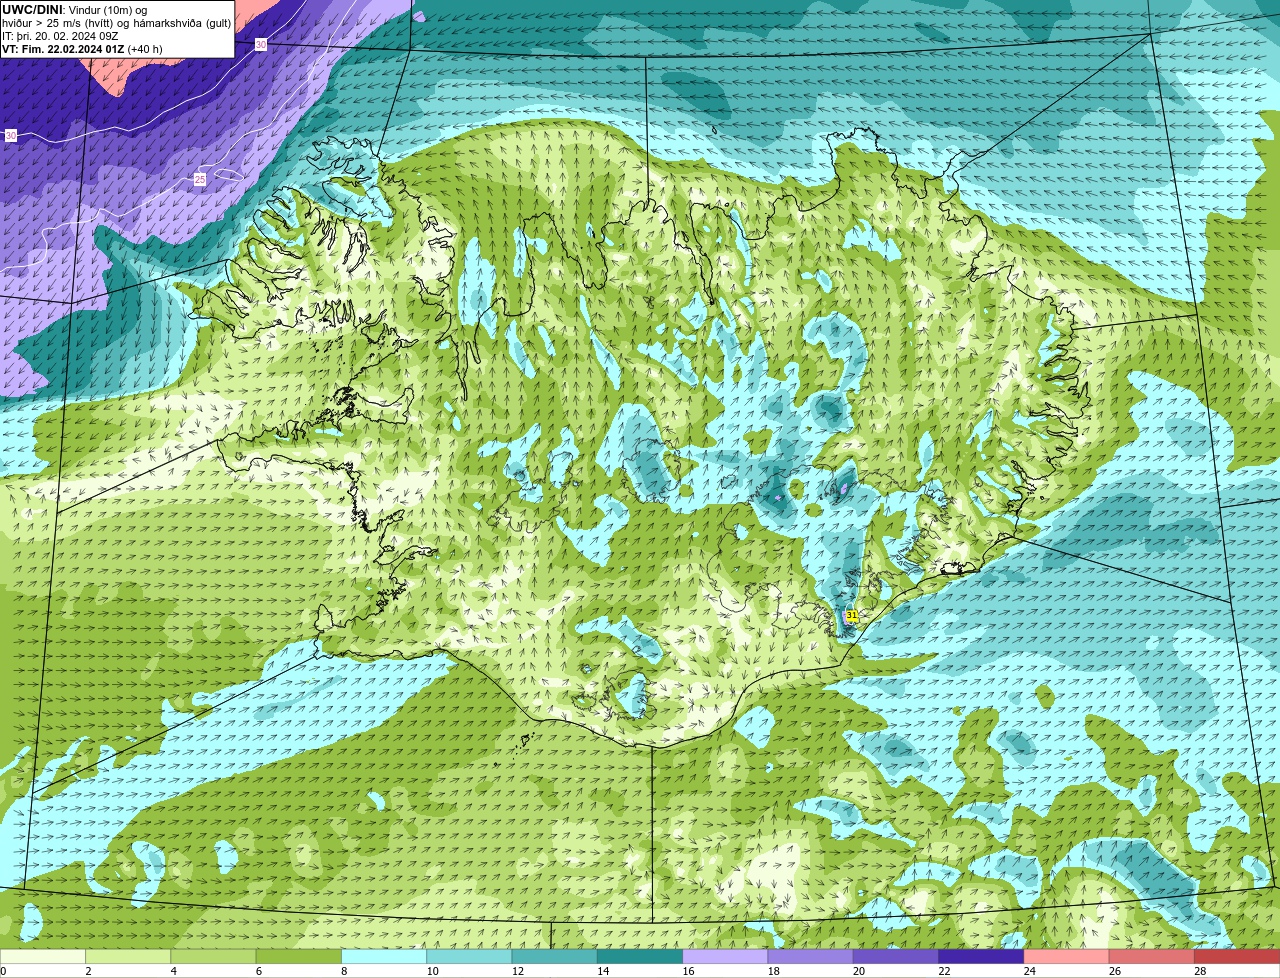Click the legend scale value 10

[x=432, y=971]
